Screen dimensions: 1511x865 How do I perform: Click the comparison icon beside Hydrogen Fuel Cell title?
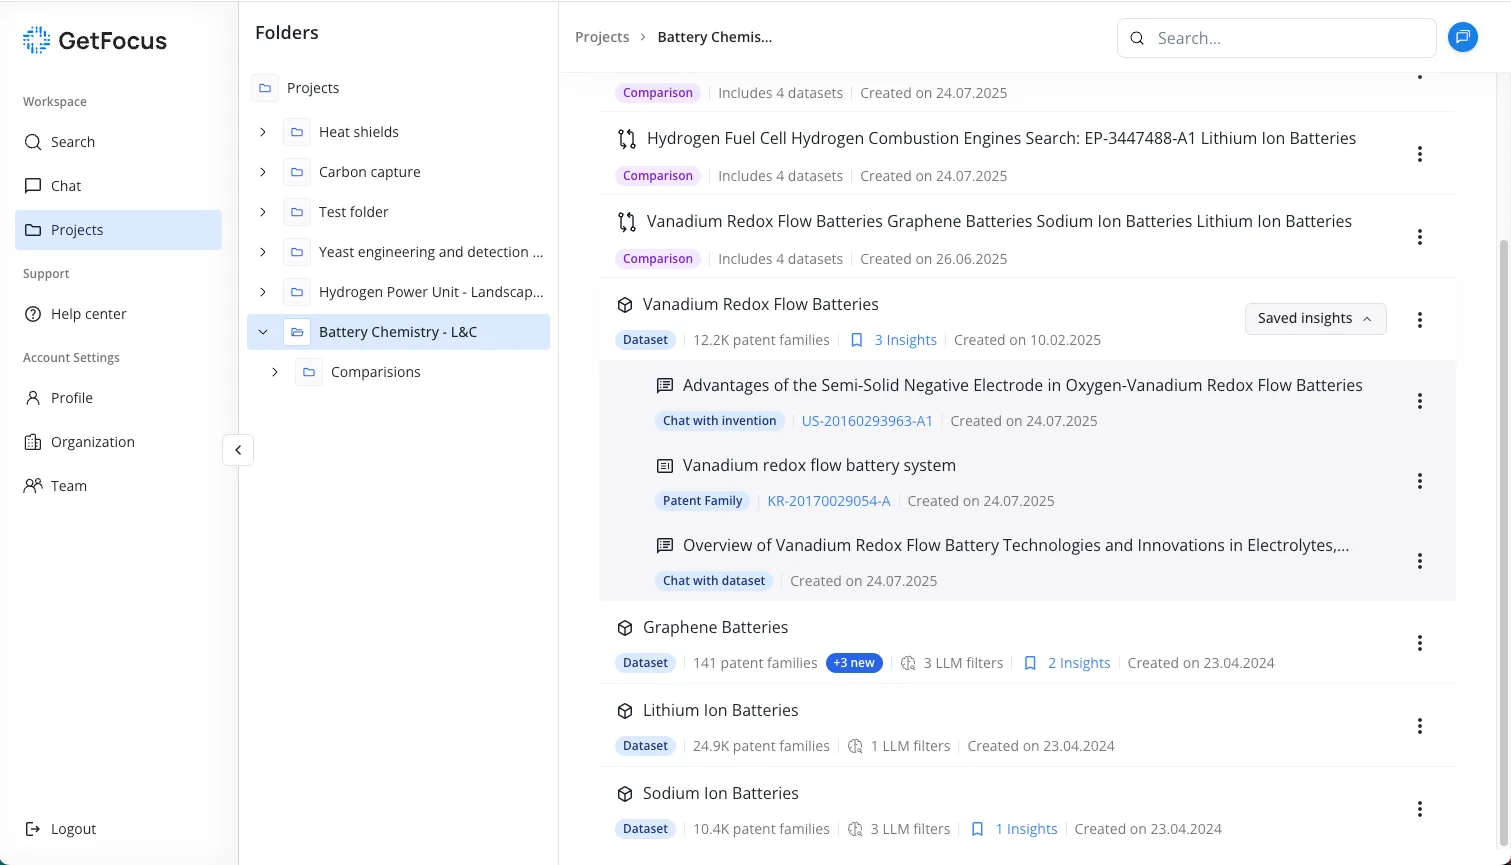[627, 139]
